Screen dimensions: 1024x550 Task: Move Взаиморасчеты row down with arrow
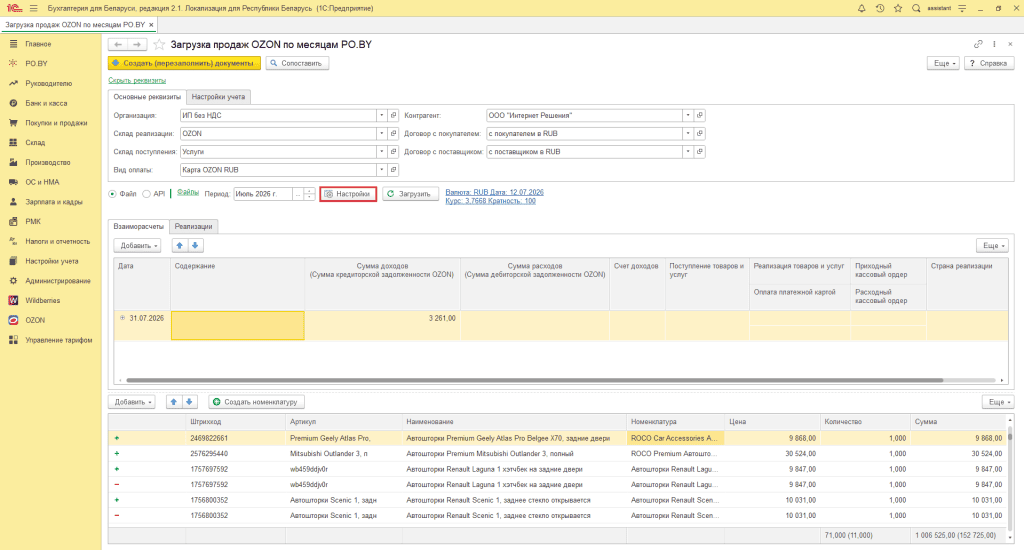point(195,246)
